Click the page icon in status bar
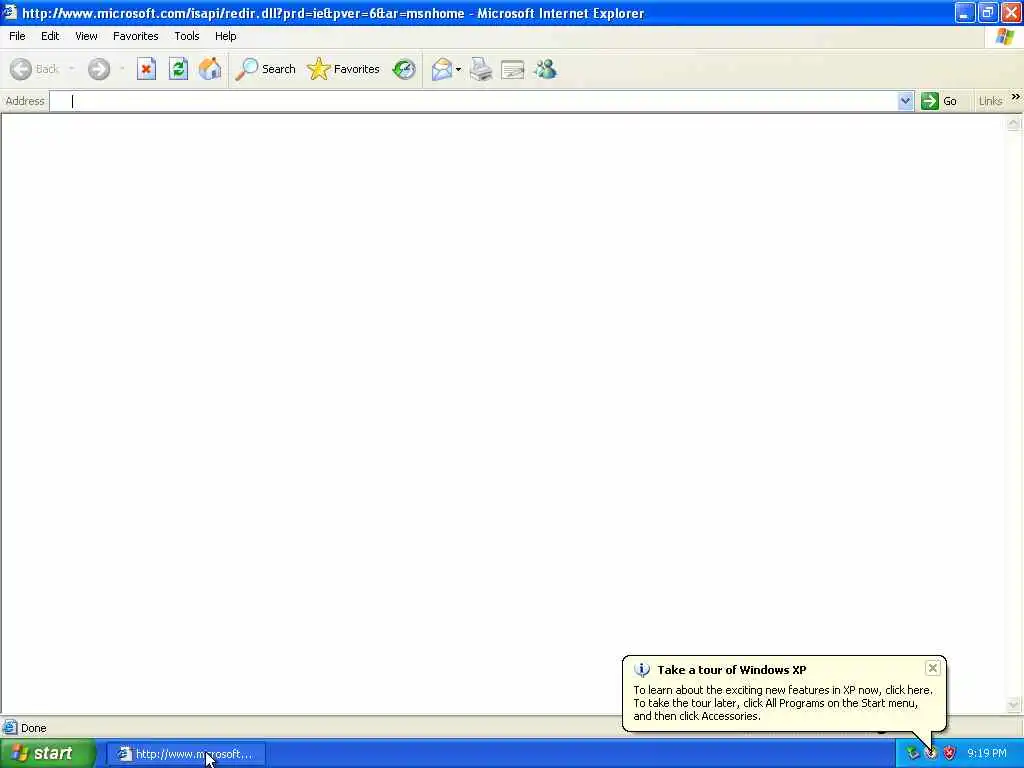 10,727
